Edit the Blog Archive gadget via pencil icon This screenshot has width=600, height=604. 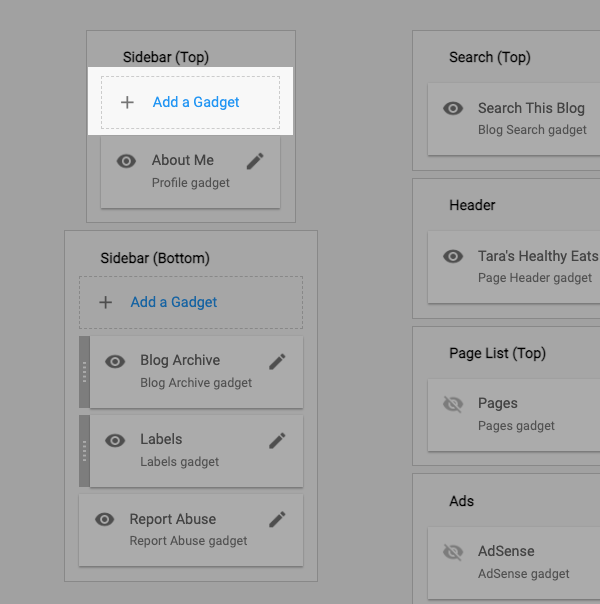[x=277, y=361]
